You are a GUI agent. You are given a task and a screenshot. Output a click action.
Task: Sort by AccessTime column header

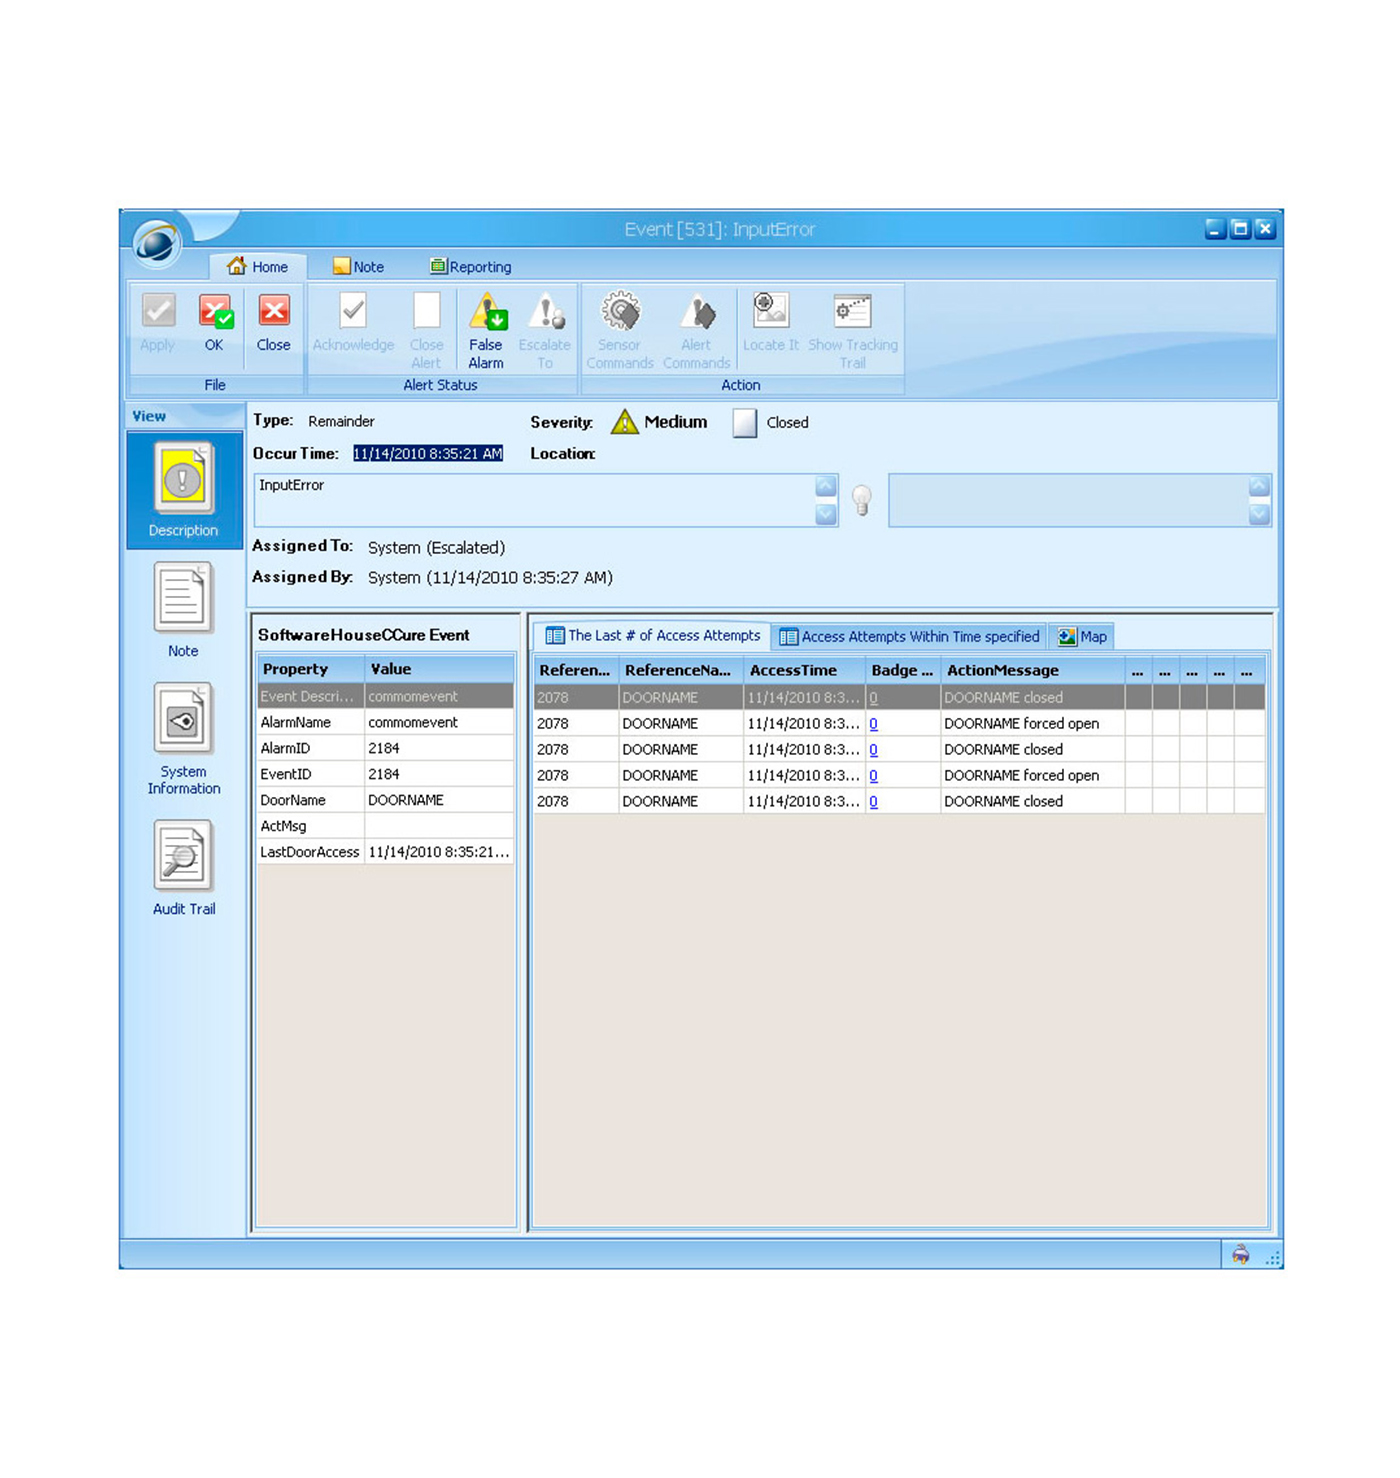point(804,670)
